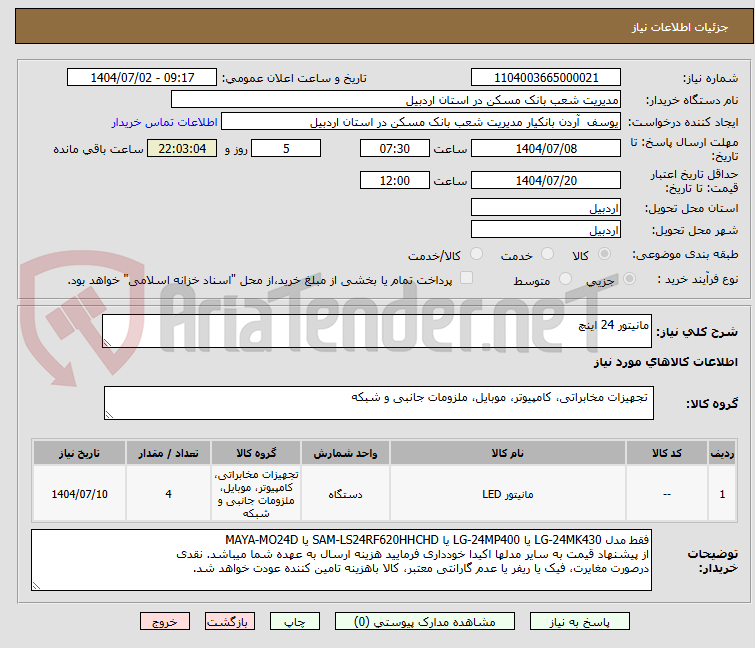Select the 'خدمت' radio button
Image resolution: width=755 pixels, height=648 pixels.
coord(547,254)
